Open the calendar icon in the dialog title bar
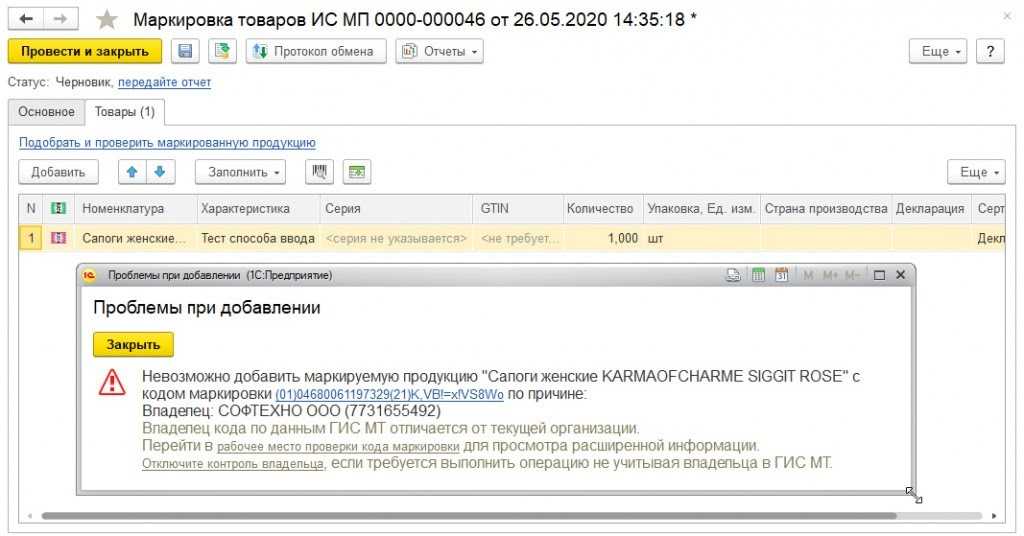This screenshot has height=536, width=1024. 782,275
